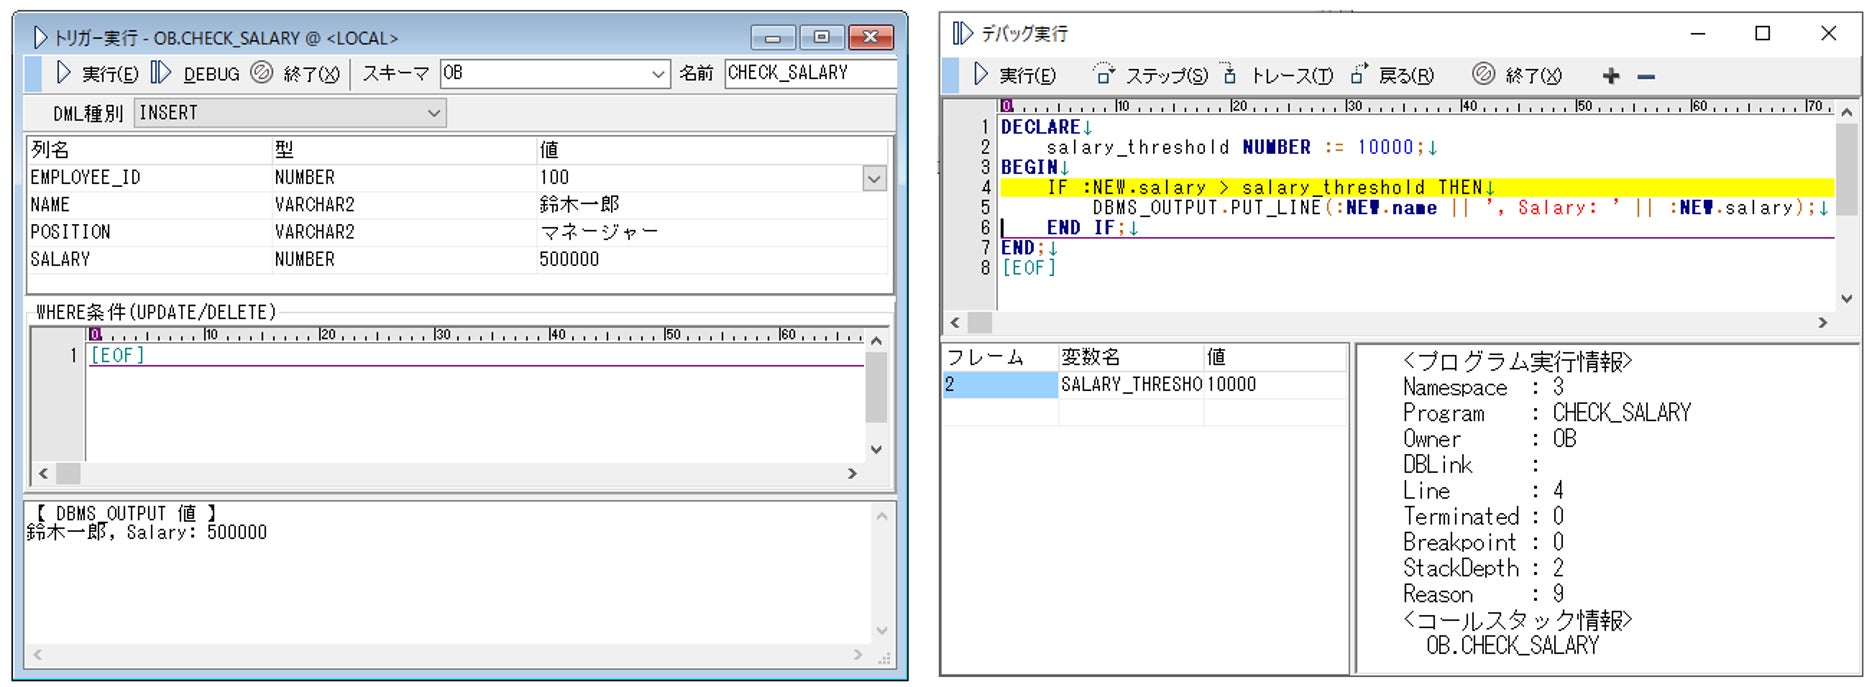
Task: Click 終了(X) in the trigger execution window
Action: pyautogui.click(x=296, y=73)
